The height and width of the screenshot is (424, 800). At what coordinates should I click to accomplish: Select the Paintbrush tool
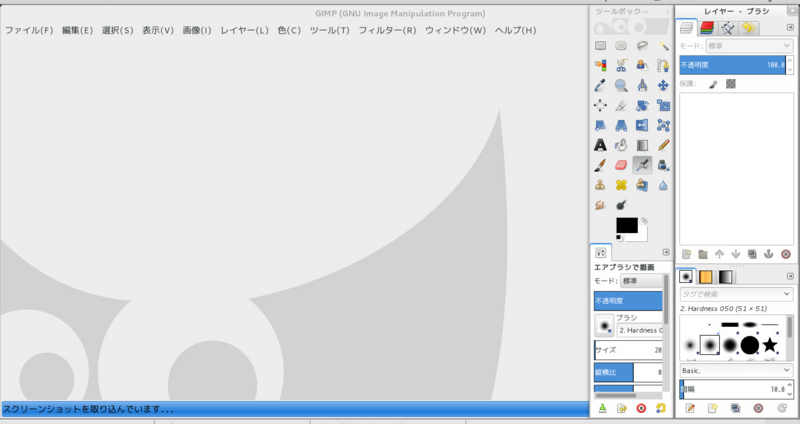click(x=601, y=165)
